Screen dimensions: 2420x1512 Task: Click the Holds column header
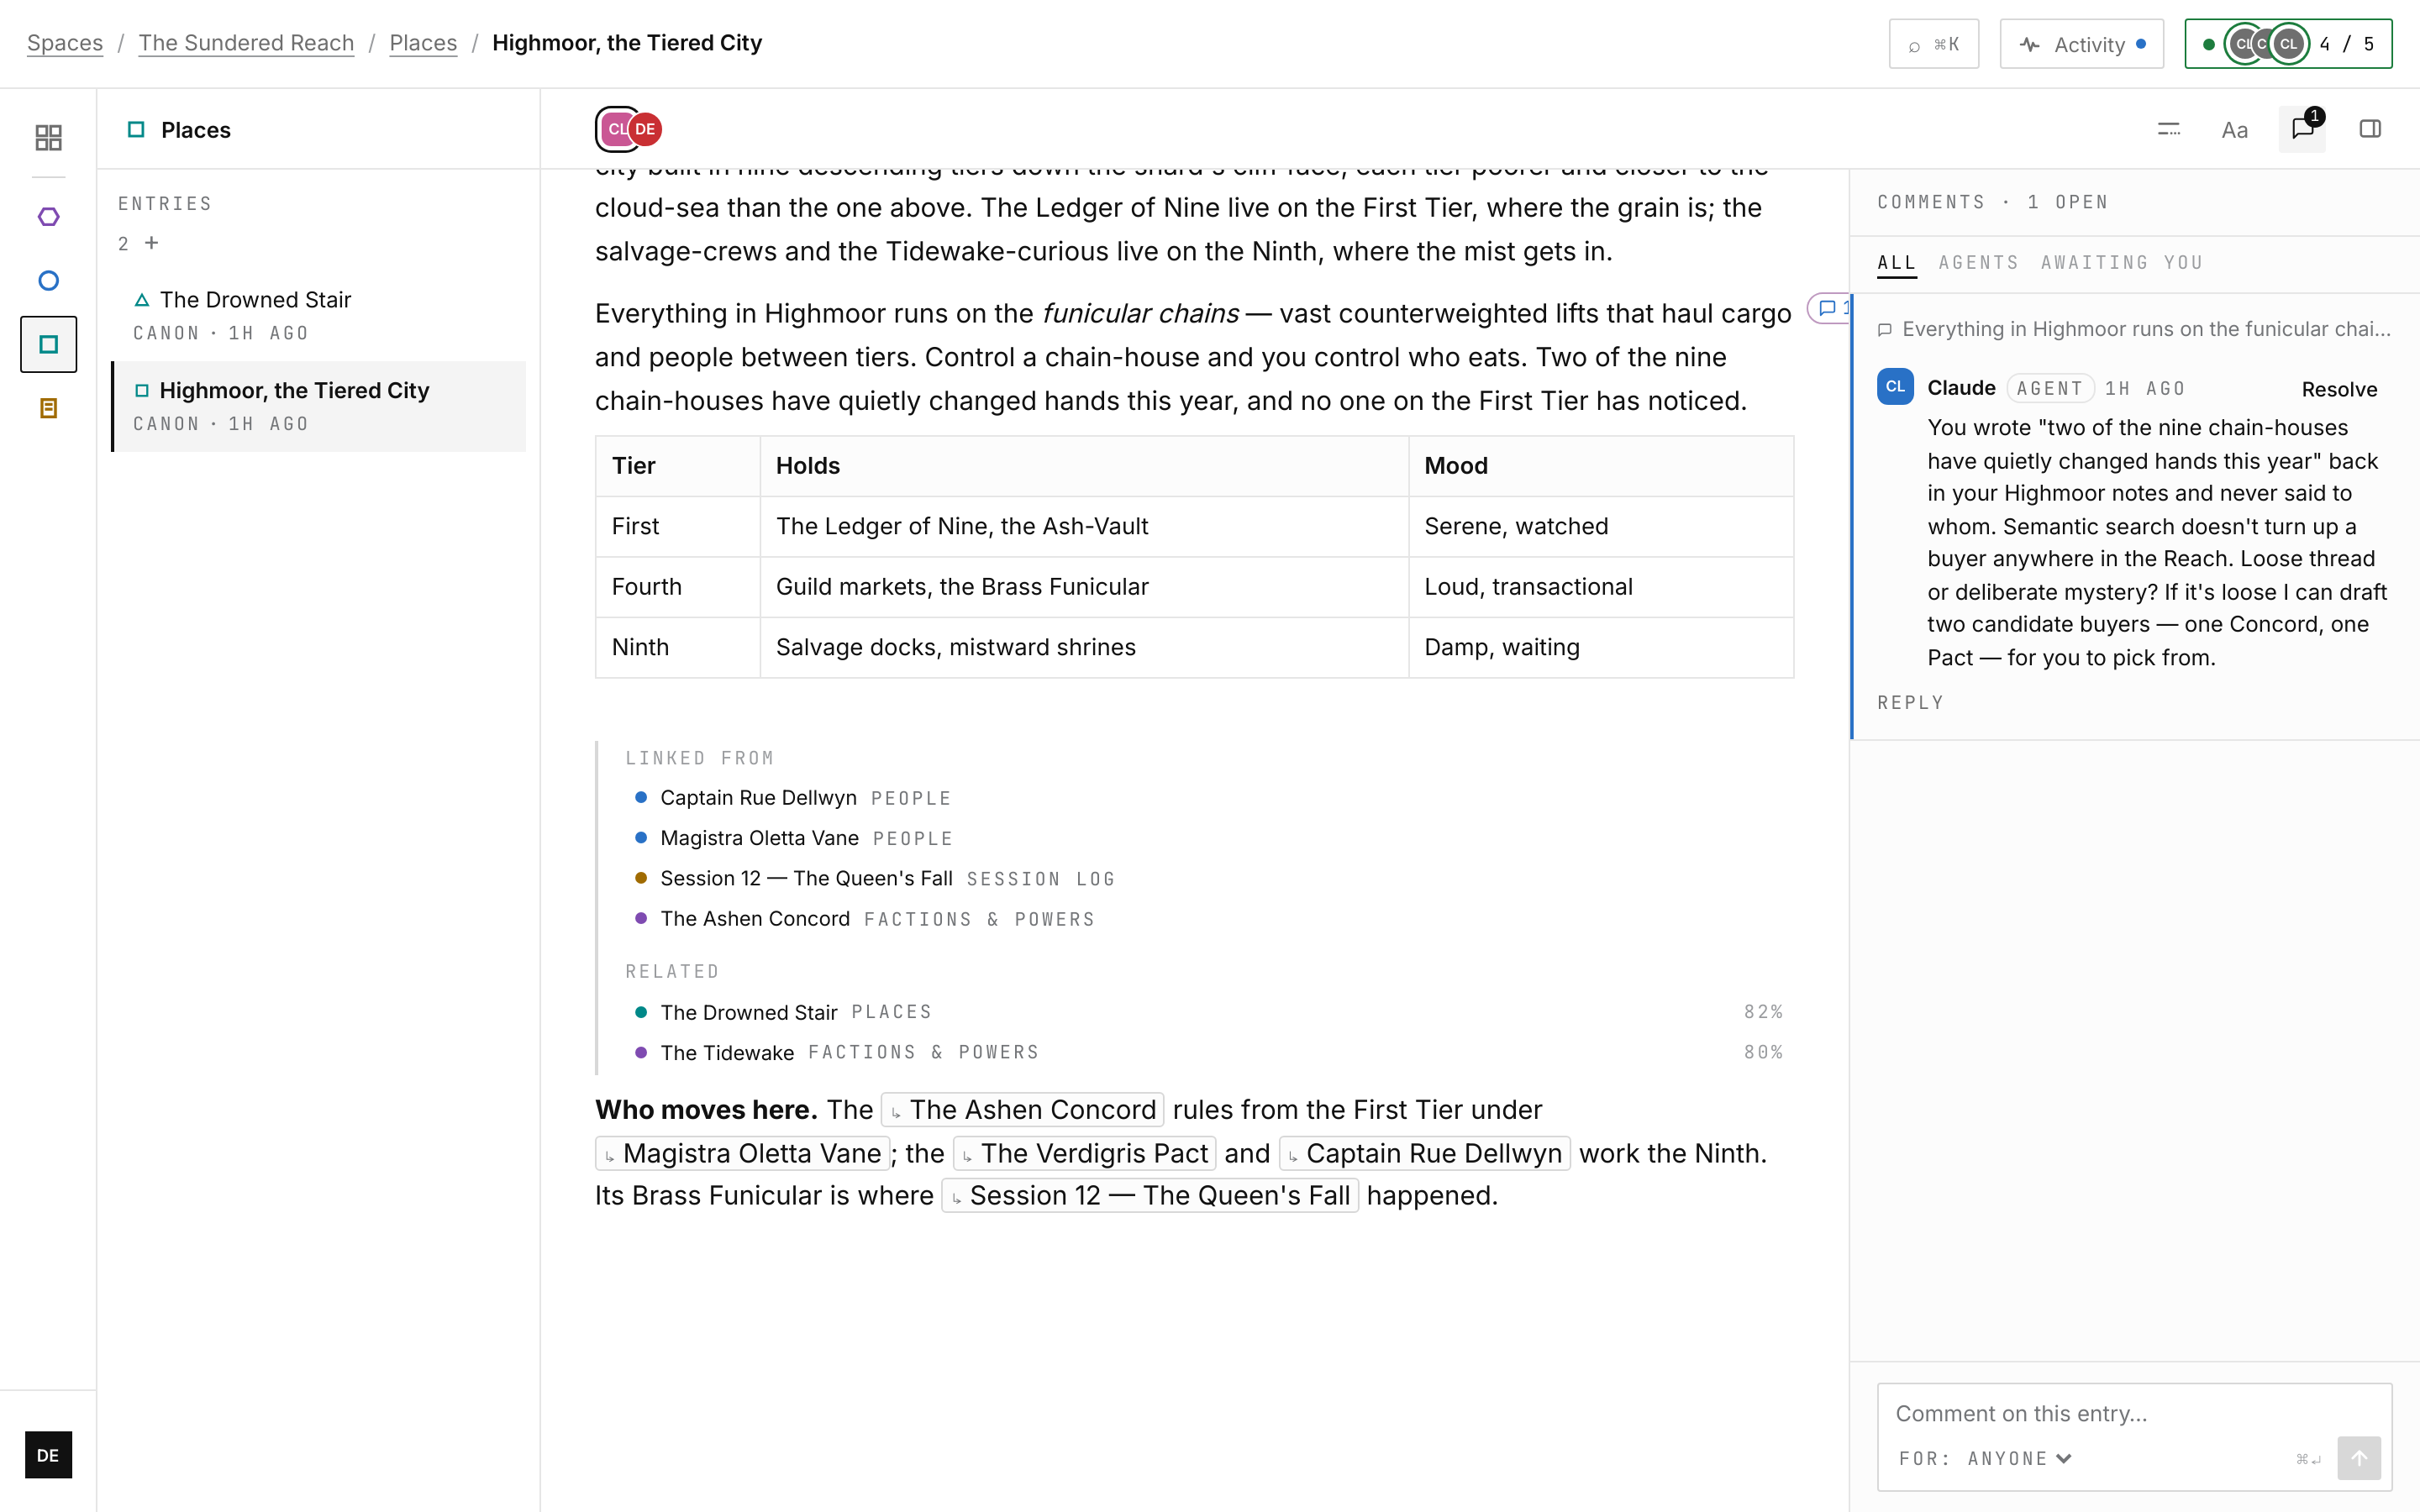coord(1084,466)
